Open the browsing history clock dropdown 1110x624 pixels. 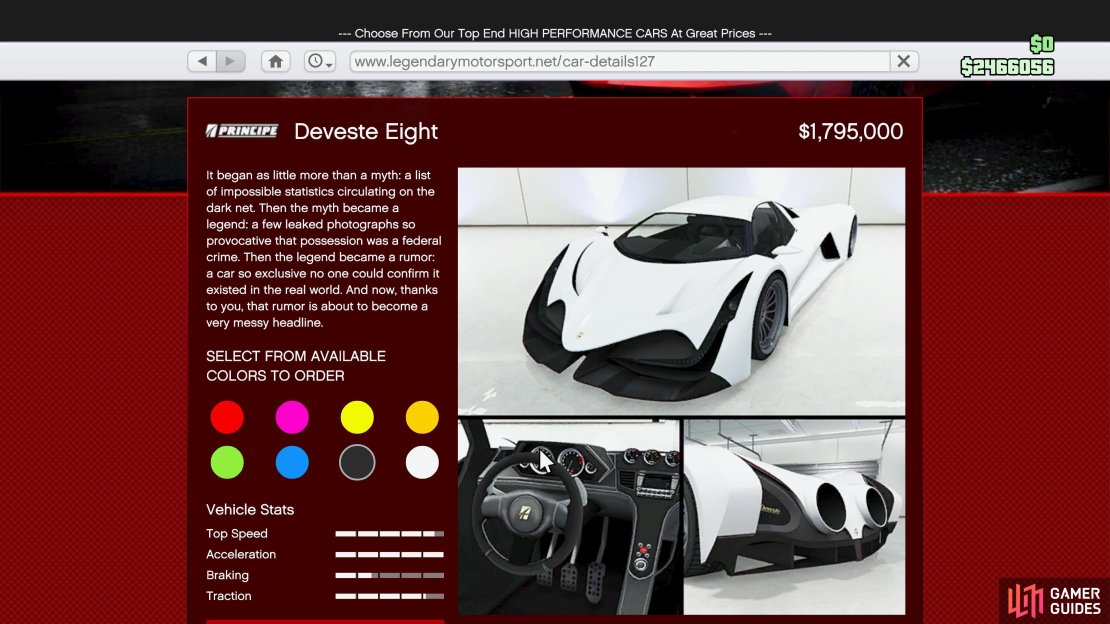(x=320, y=61)
